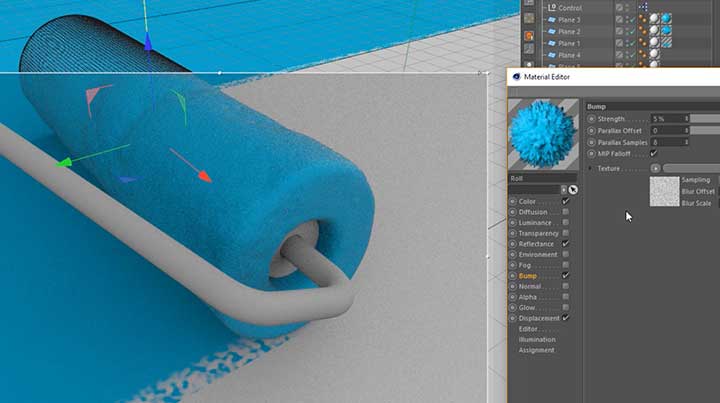Click the Plane 4 object icon
The image size is (720, 403).
[x=552, y=55]
